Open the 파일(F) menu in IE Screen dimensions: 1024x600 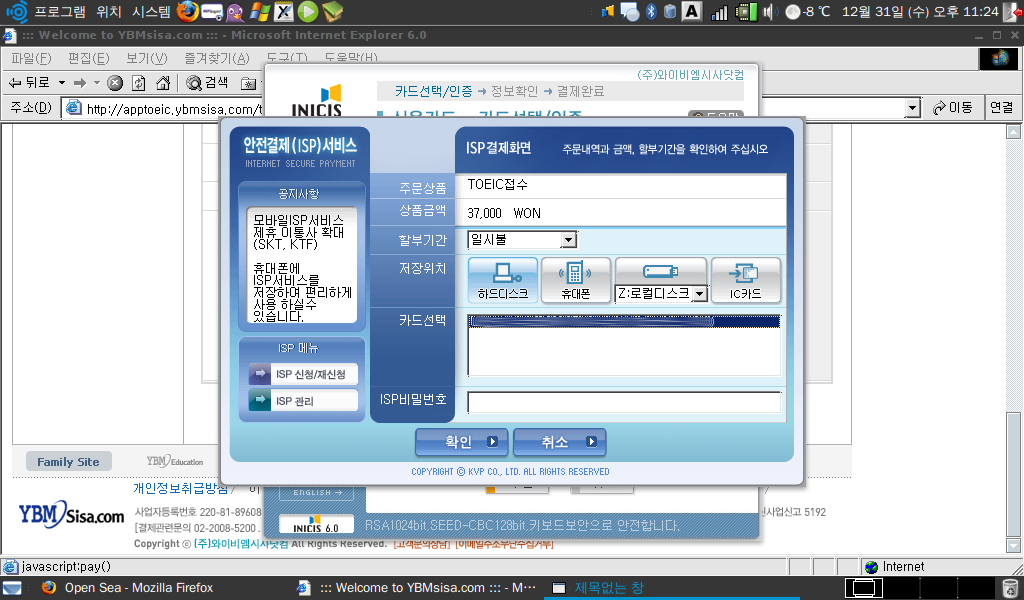(x=31, y=59)
